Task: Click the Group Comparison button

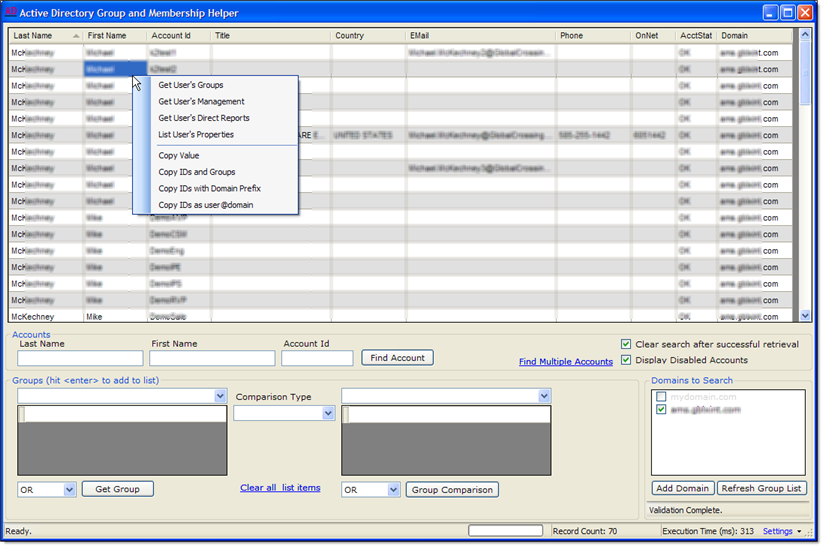Action: [x=452, y=490]
